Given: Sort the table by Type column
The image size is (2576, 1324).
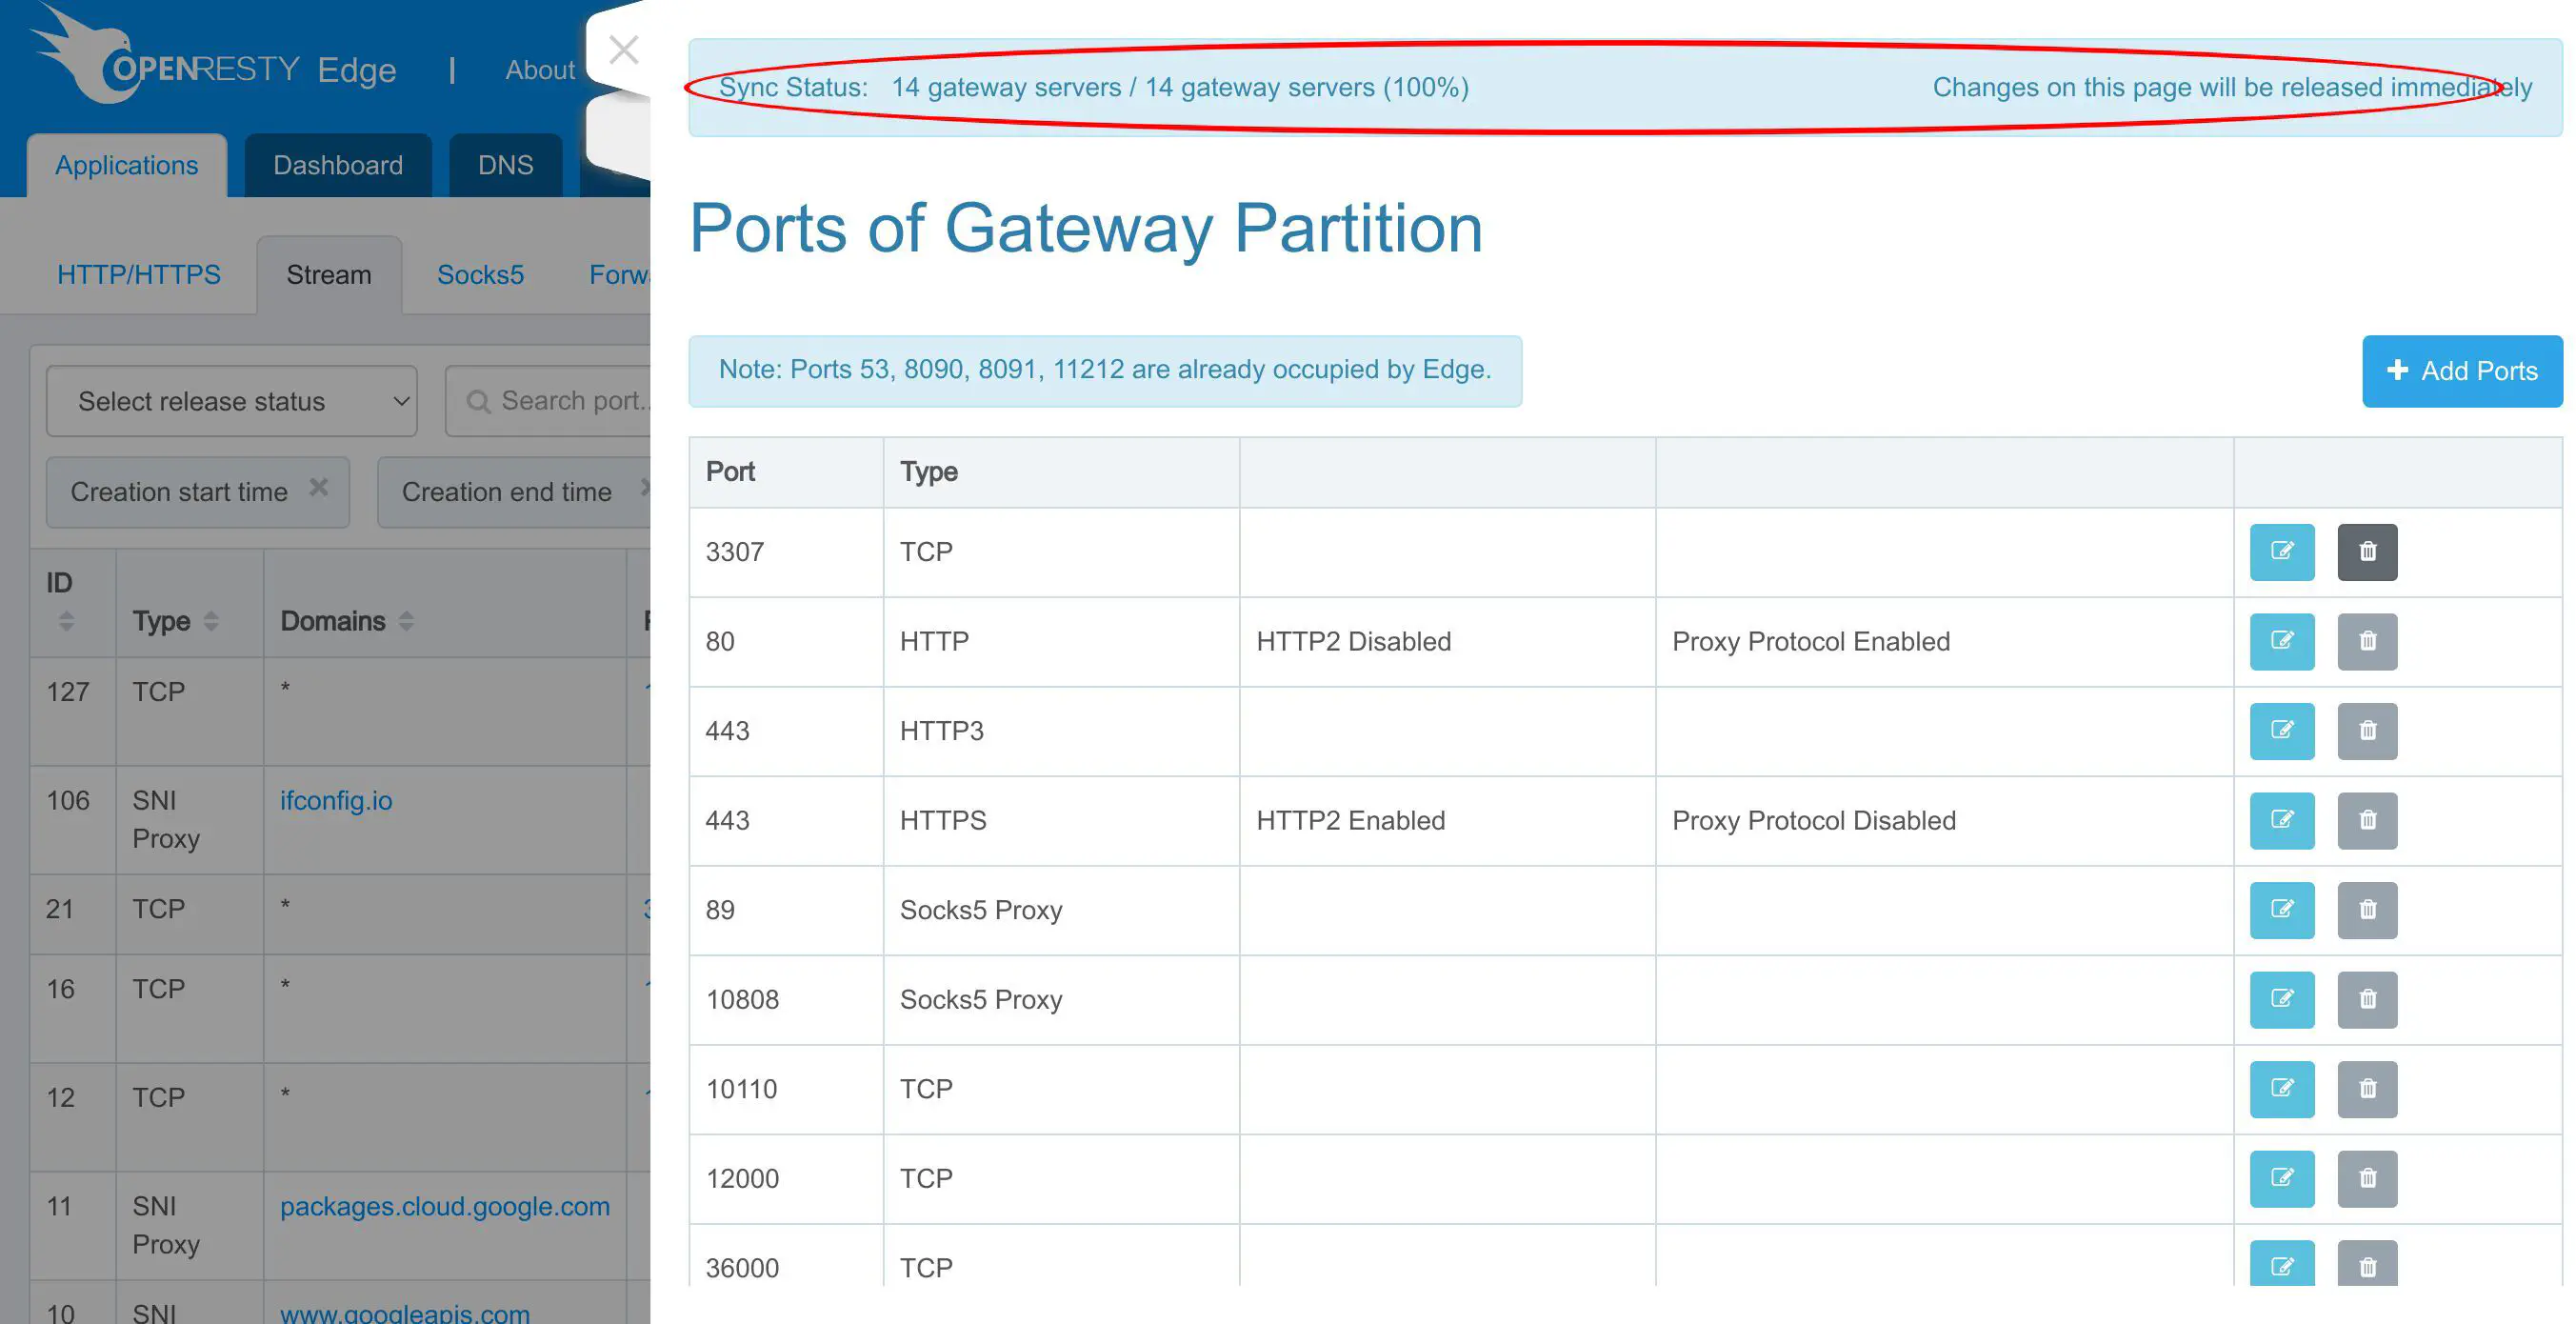Looking at the screenshot, I should point(211,621).
